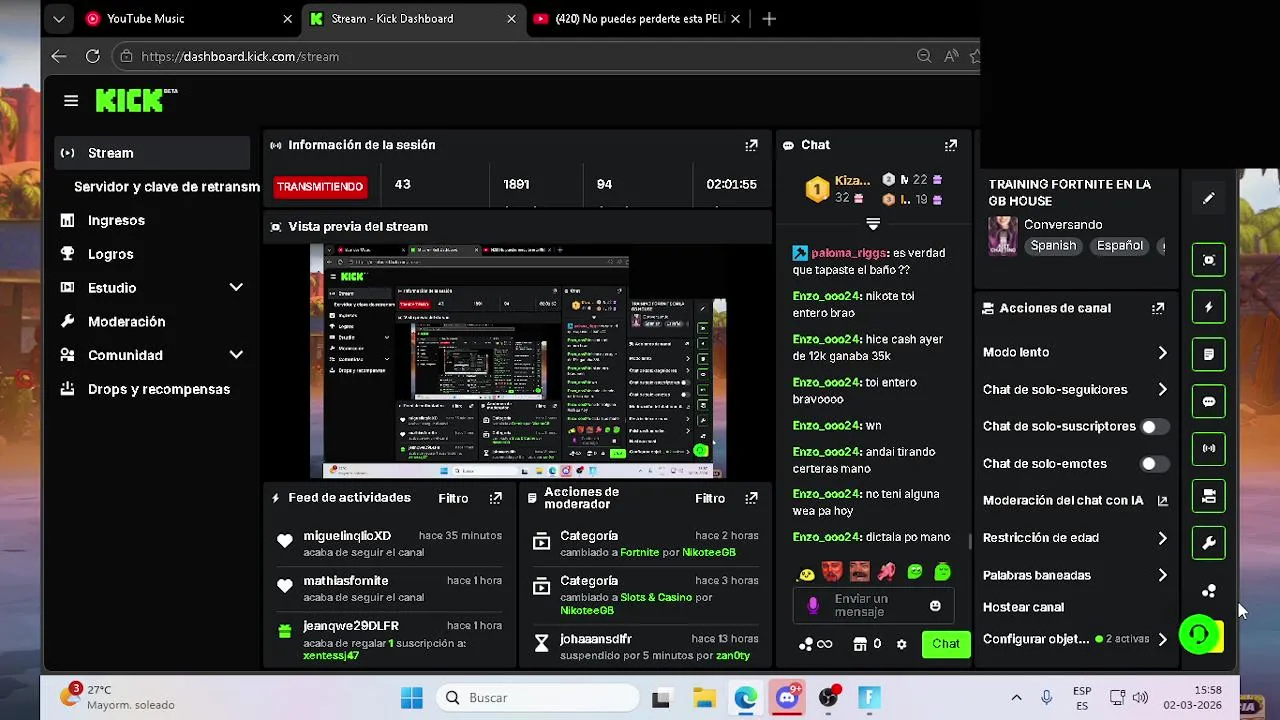Open Palabras baneadas options chevron
Screen dimensions: 1280x720
[x=1162, y=575]
